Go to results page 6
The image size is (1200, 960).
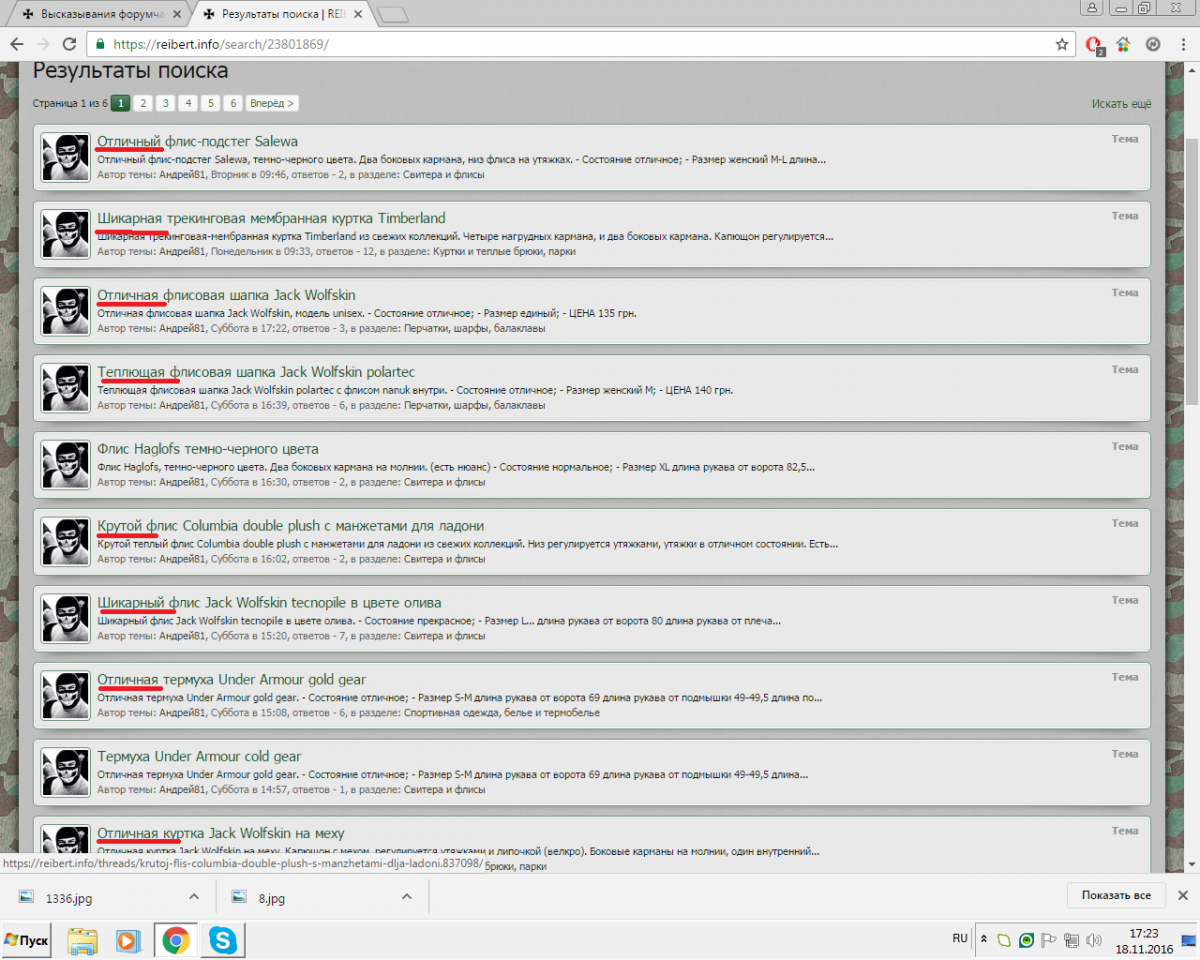click(232, 103)
